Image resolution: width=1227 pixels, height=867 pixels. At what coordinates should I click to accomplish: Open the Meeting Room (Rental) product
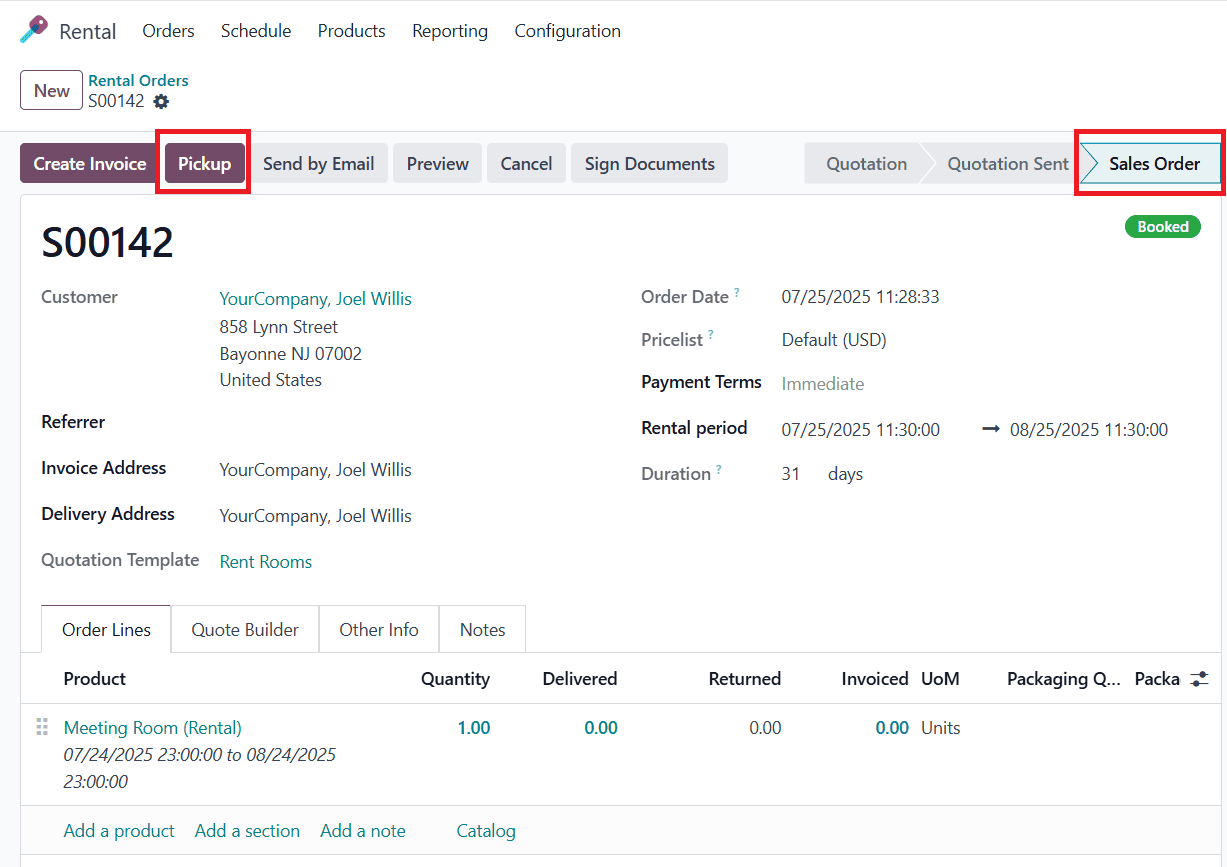click(x=152, y=728)
